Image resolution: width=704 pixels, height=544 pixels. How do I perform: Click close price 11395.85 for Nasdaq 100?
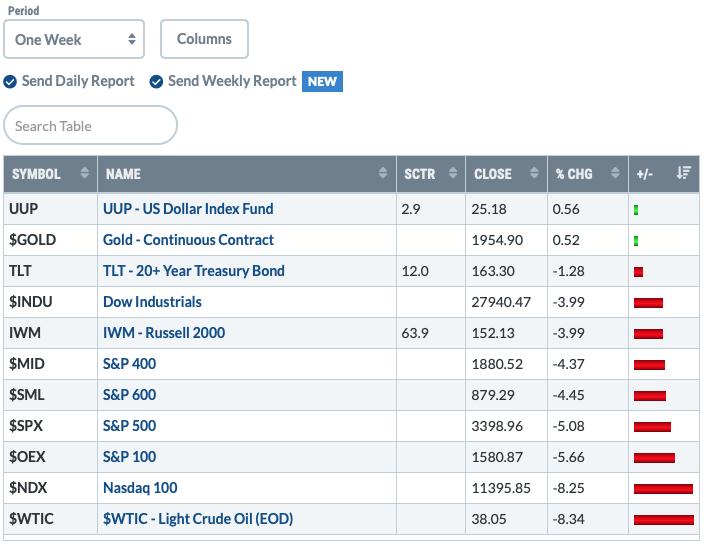pos(501,488)
